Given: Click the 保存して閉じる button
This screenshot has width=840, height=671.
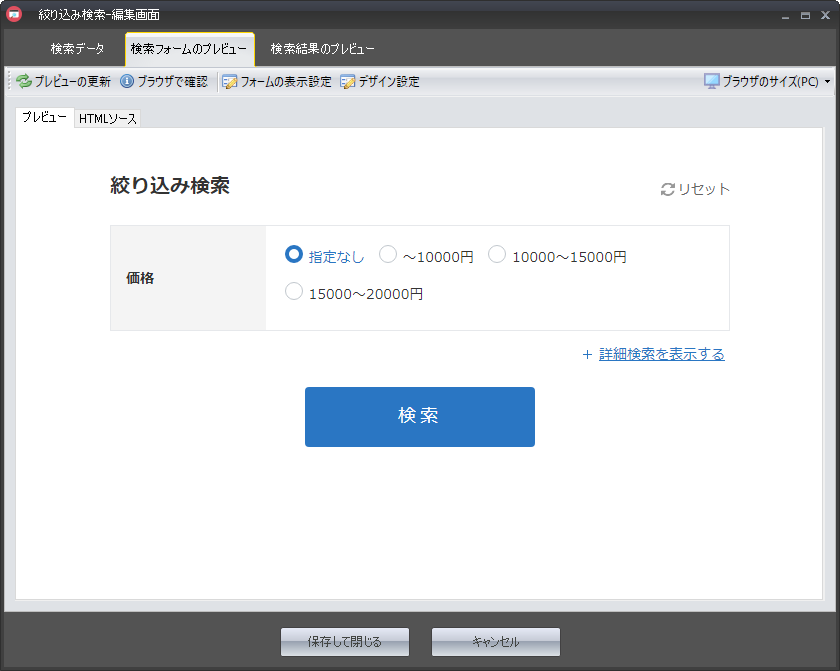Looking at the screenshot, I should (x=345, y=642).
